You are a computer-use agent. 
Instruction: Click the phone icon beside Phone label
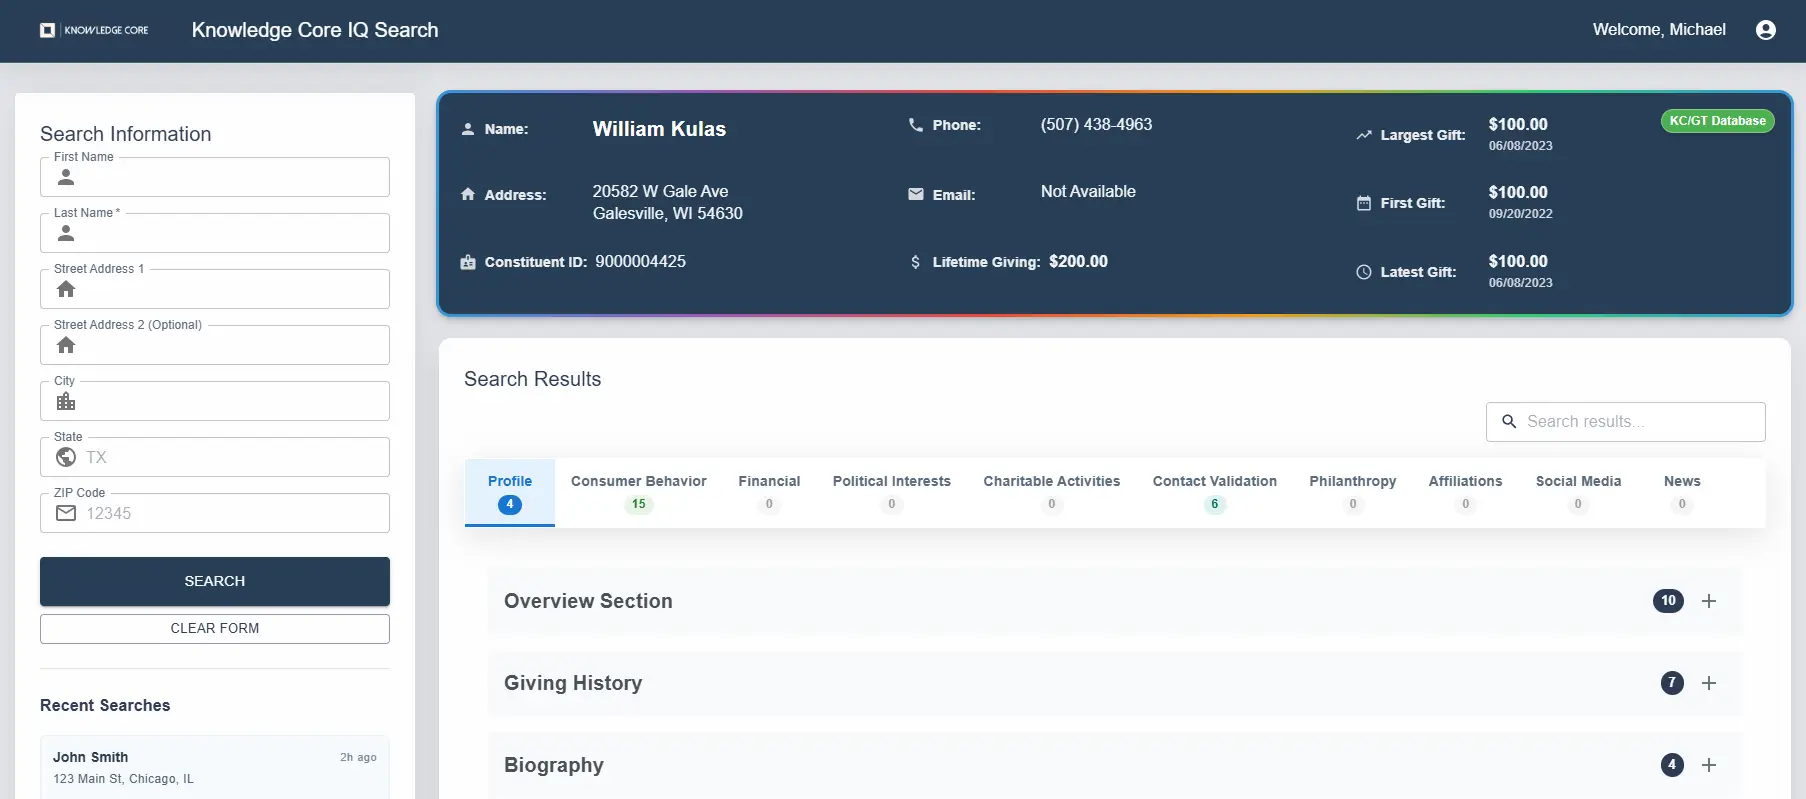click(x=915, y=125)
